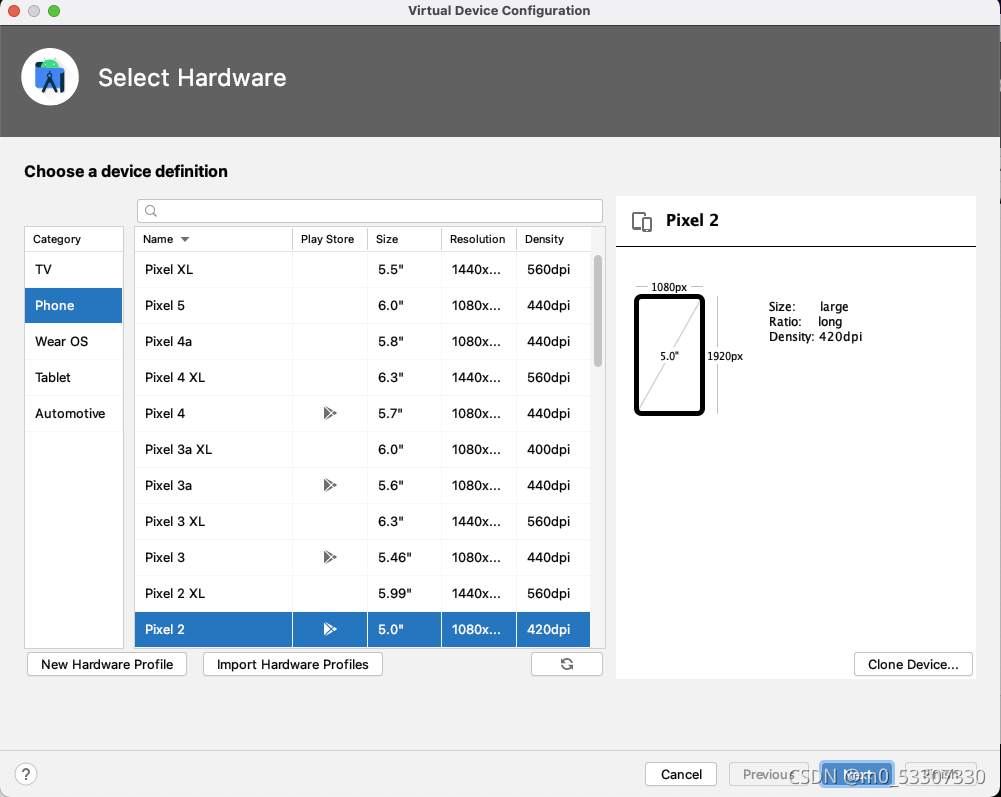Viewport: 1001px width, 797px height.
Task: Select the Pixel 3a XL device
Action: (x=363, y=450)
